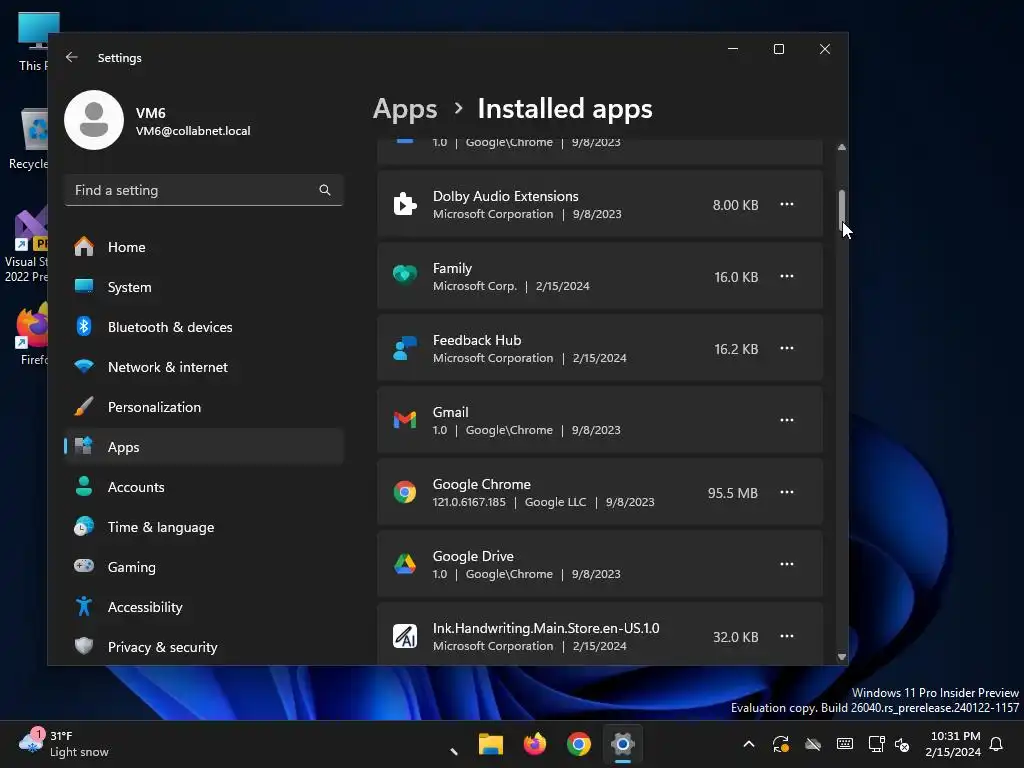Click the Wi-Fi network icon in sidebar
The image size is (1024, 768).
click(x=84, y=366)
